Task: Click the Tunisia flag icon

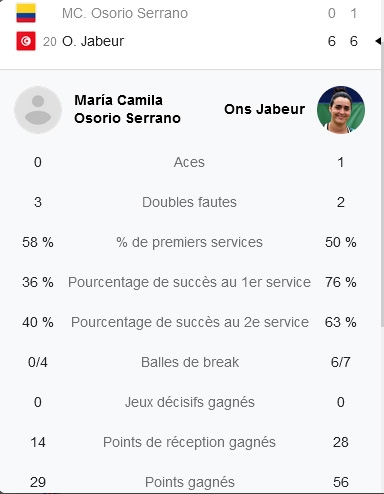Action: click(x=26, y=41)
